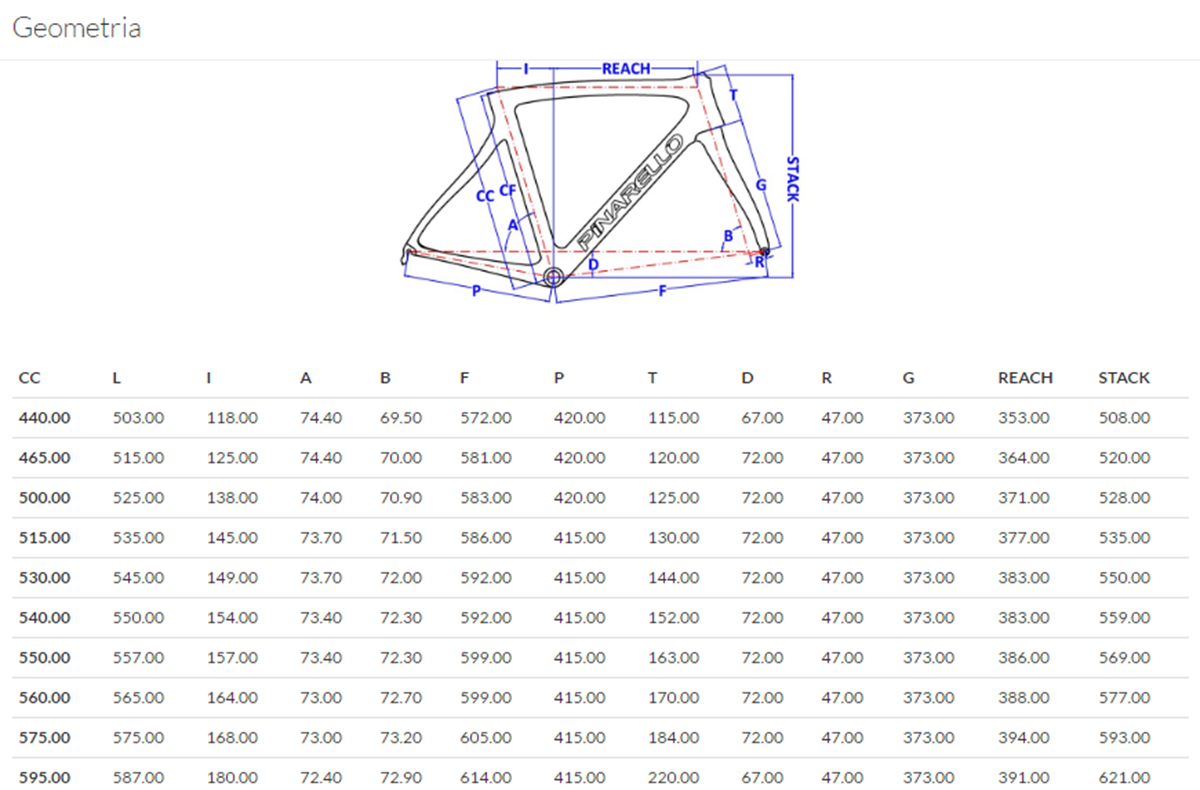Click T value 120.00 in the 465.00 row
Image resolution: width=1200 pixels, height=790 pixels.
[x=674, y=458]
